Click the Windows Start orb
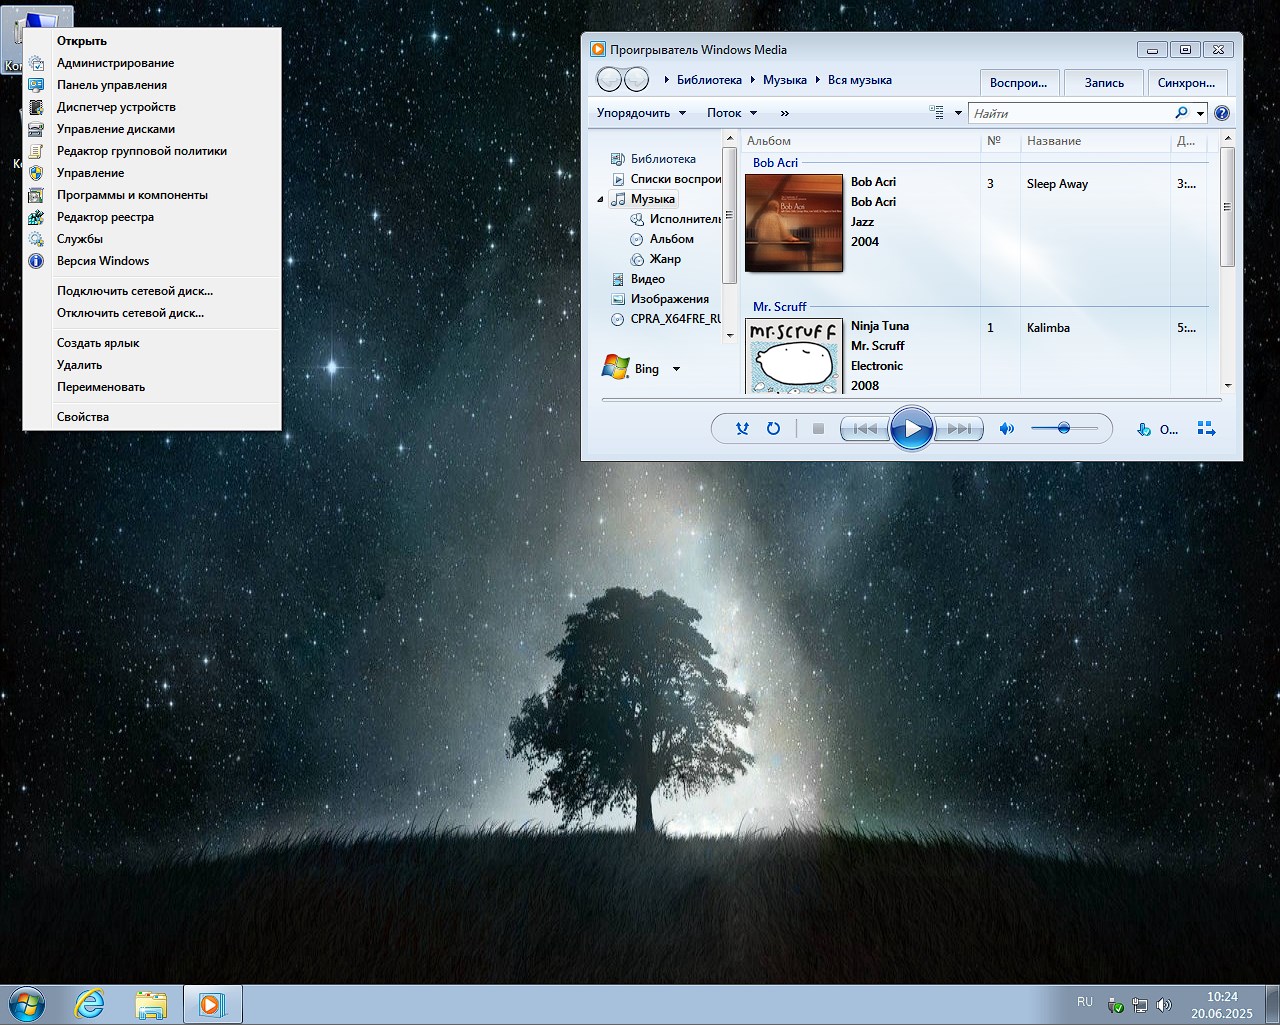Viewport: 1280px width, 1025px height. [27, 1004]
